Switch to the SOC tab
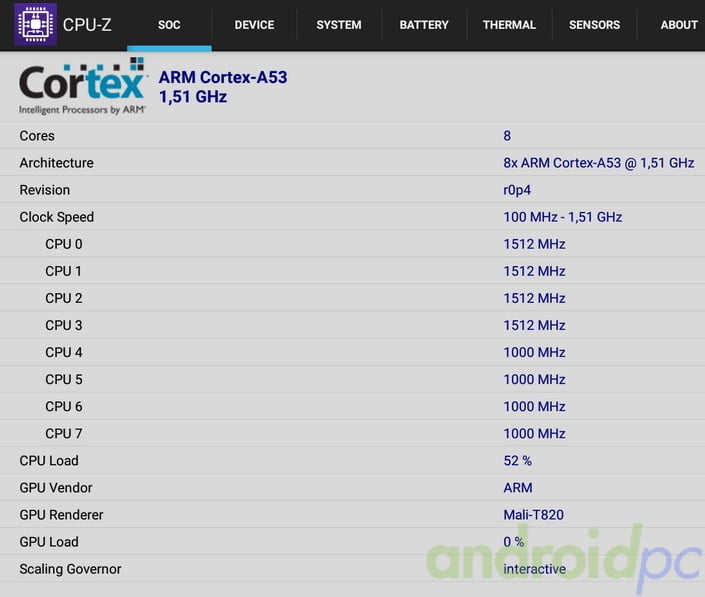705x597 pixels. (169, 25)
